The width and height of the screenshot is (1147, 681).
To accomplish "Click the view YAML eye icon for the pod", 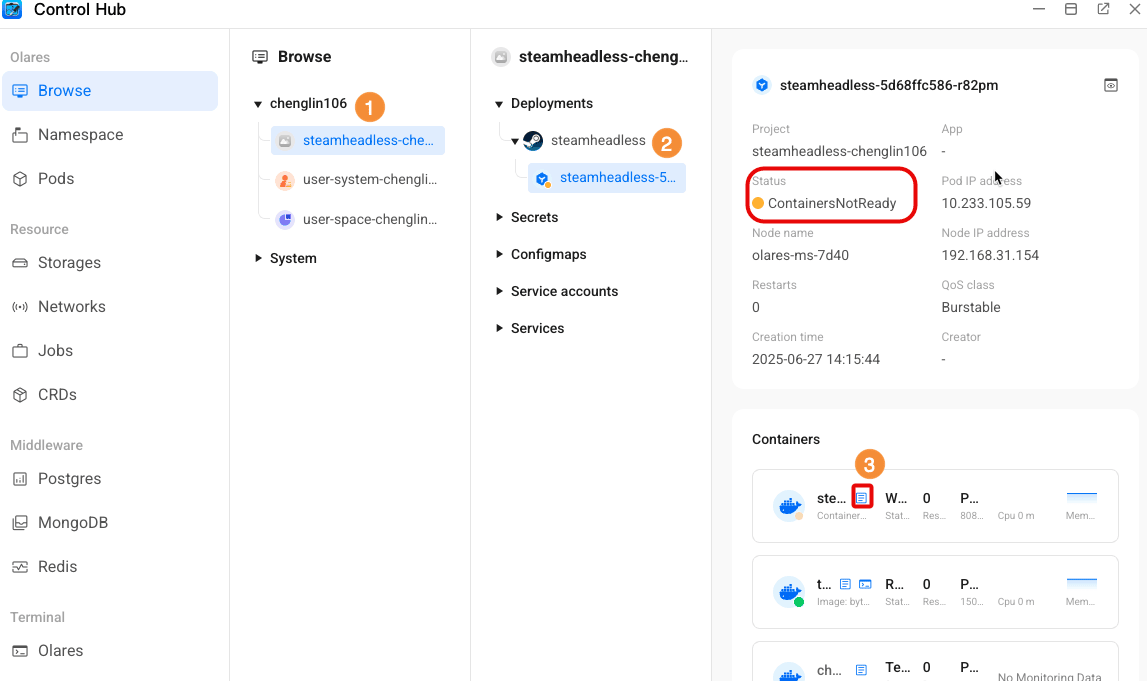I will pos(1111,85).
